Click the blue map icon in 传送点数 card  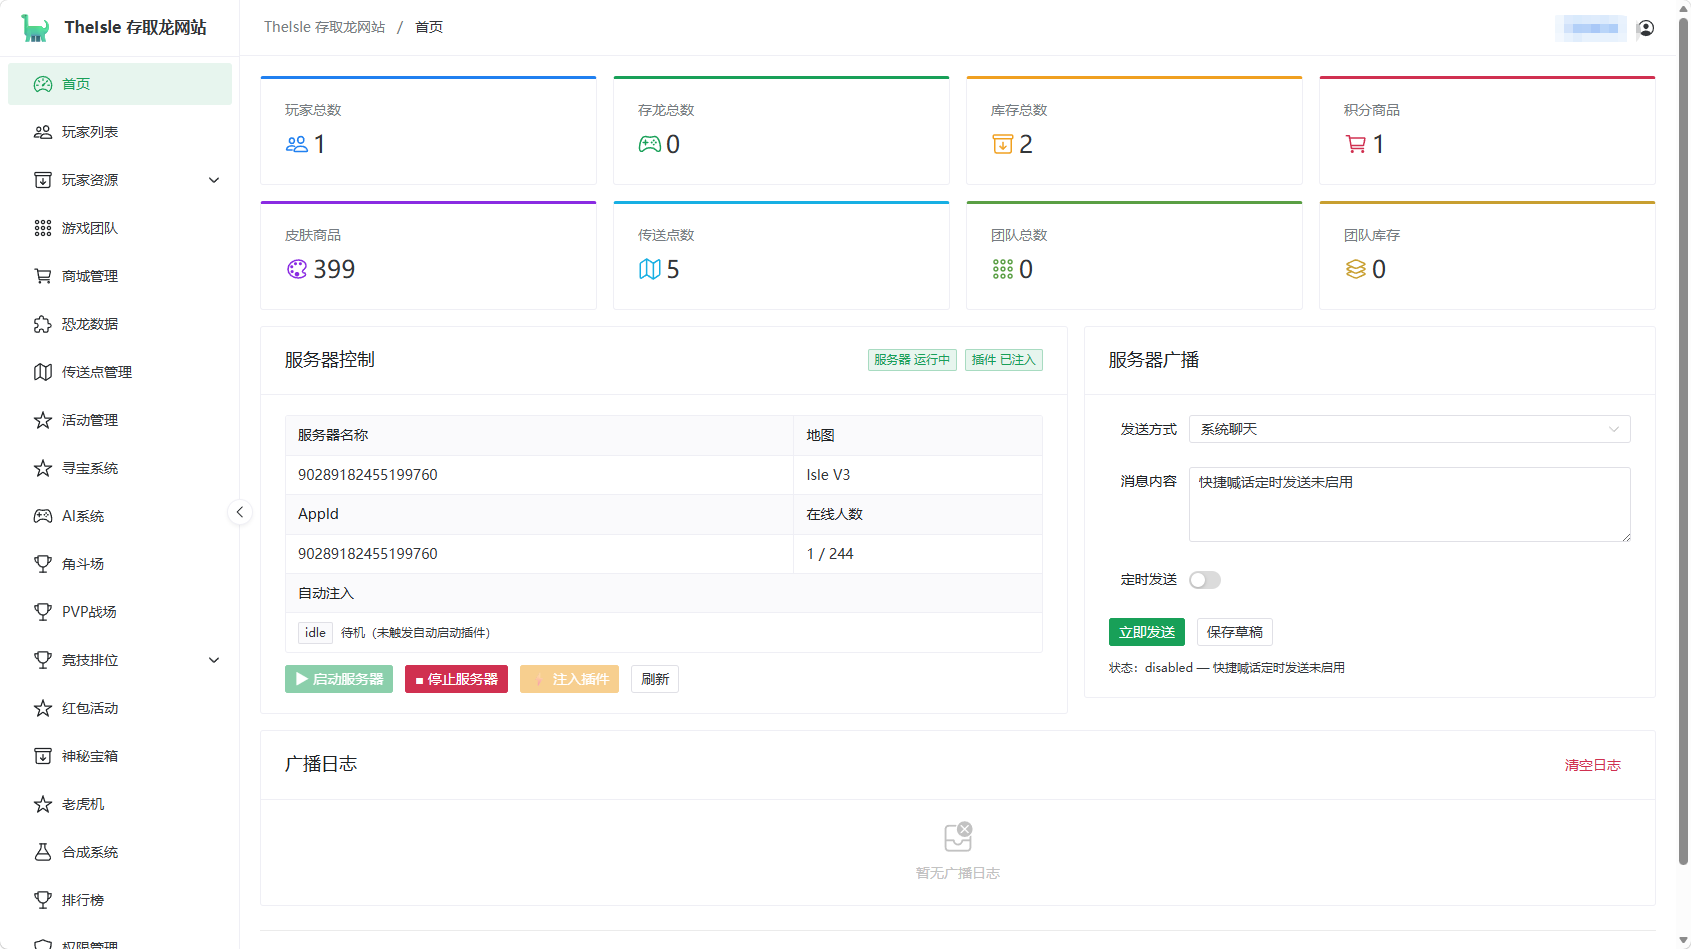point(650,269)
